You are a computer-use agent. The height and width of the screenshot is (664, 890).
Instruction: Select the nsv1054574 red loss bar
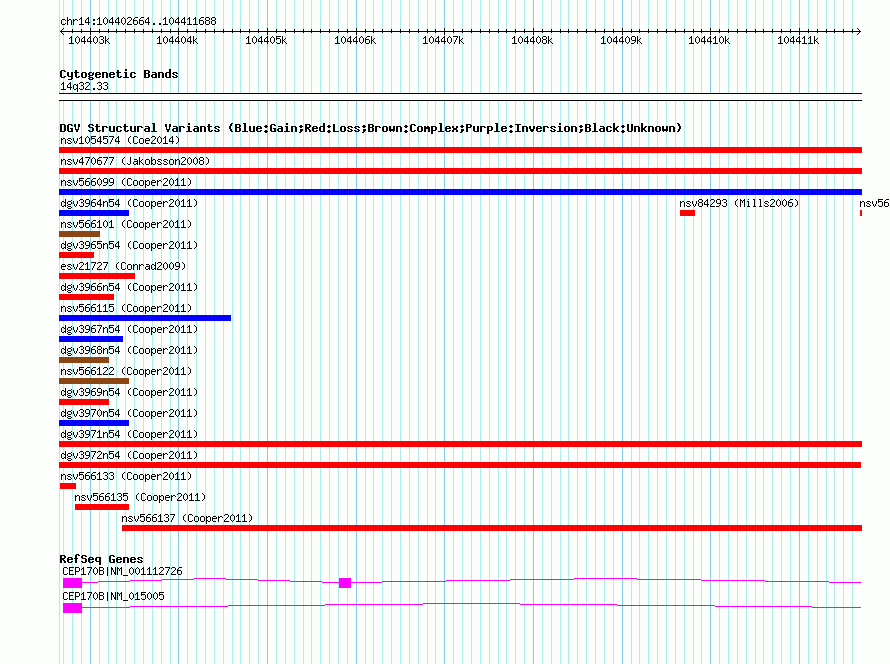(x=460, y=150)
